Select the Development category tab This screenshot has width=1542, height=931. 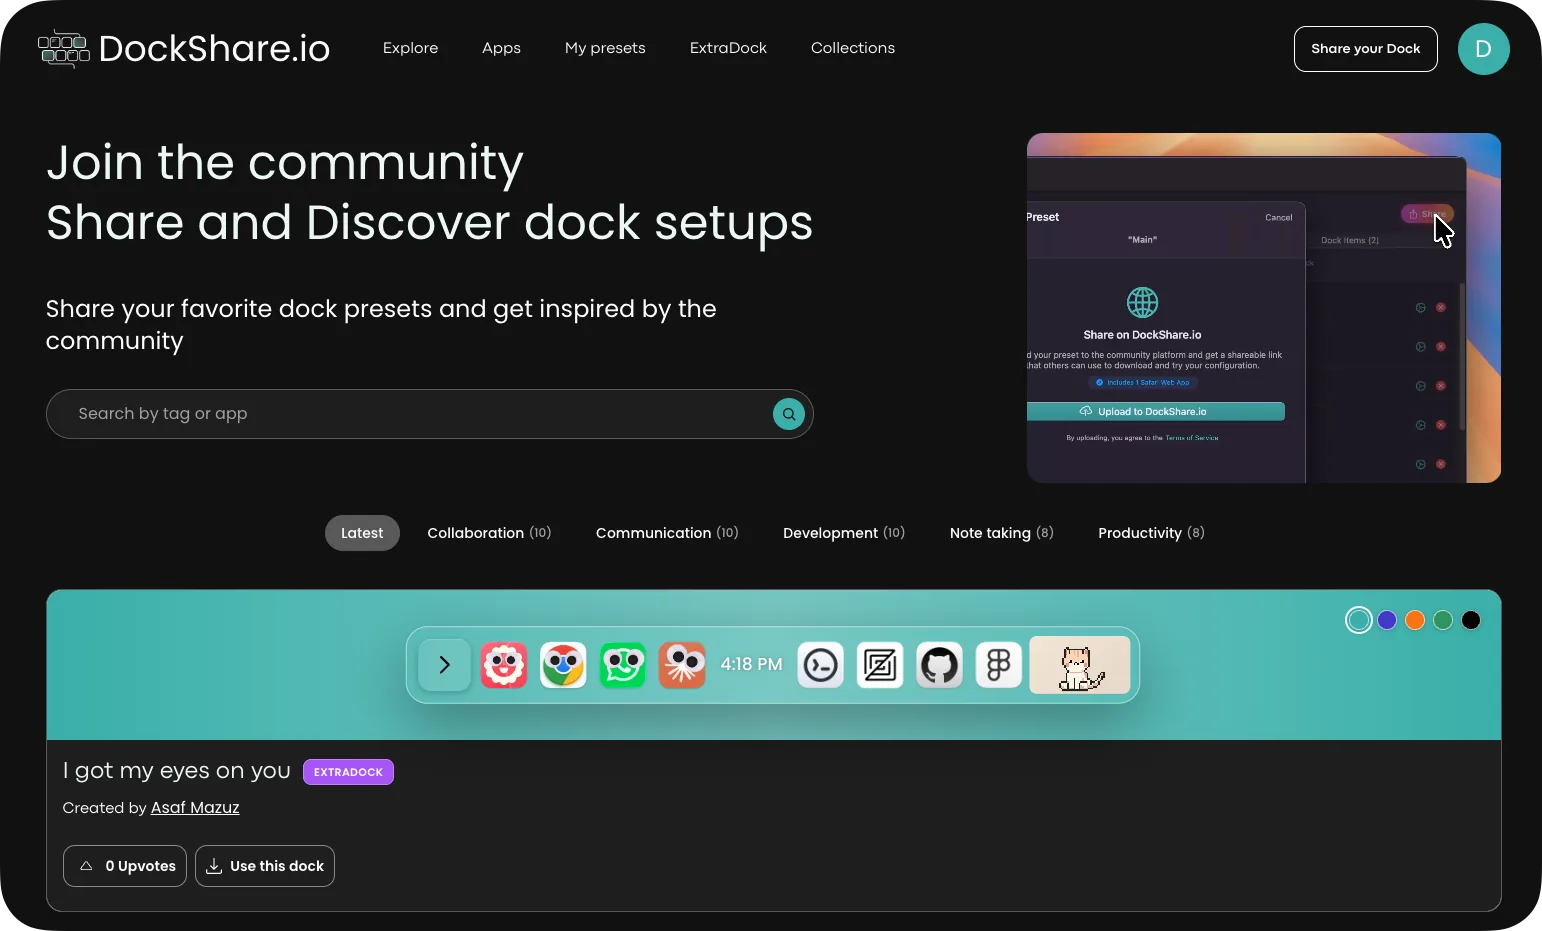pos(844,533)
